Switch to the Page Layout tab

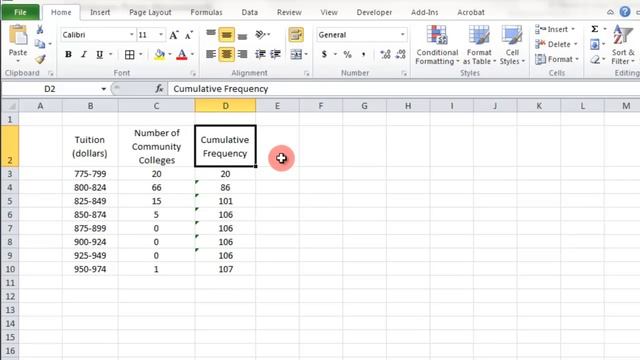pyautogui.click(x=150, y=12)
